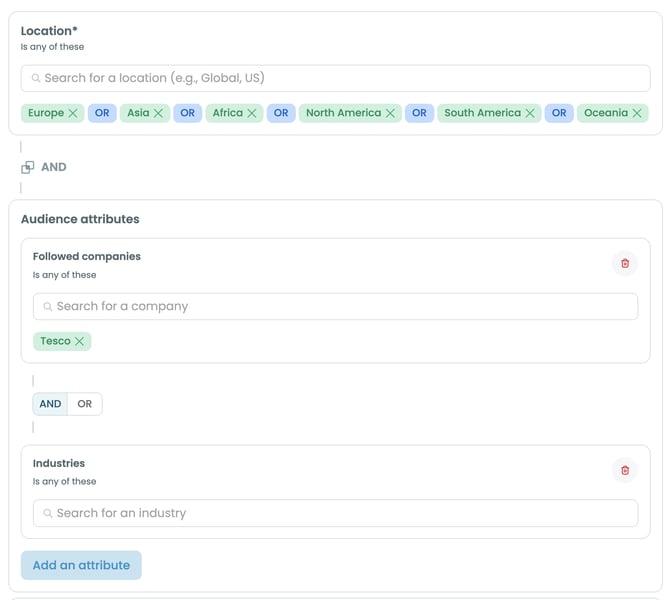Select OR between attribute groups
Image resolution: width=670 pixels, height=600 pixels.
(85, 404)
